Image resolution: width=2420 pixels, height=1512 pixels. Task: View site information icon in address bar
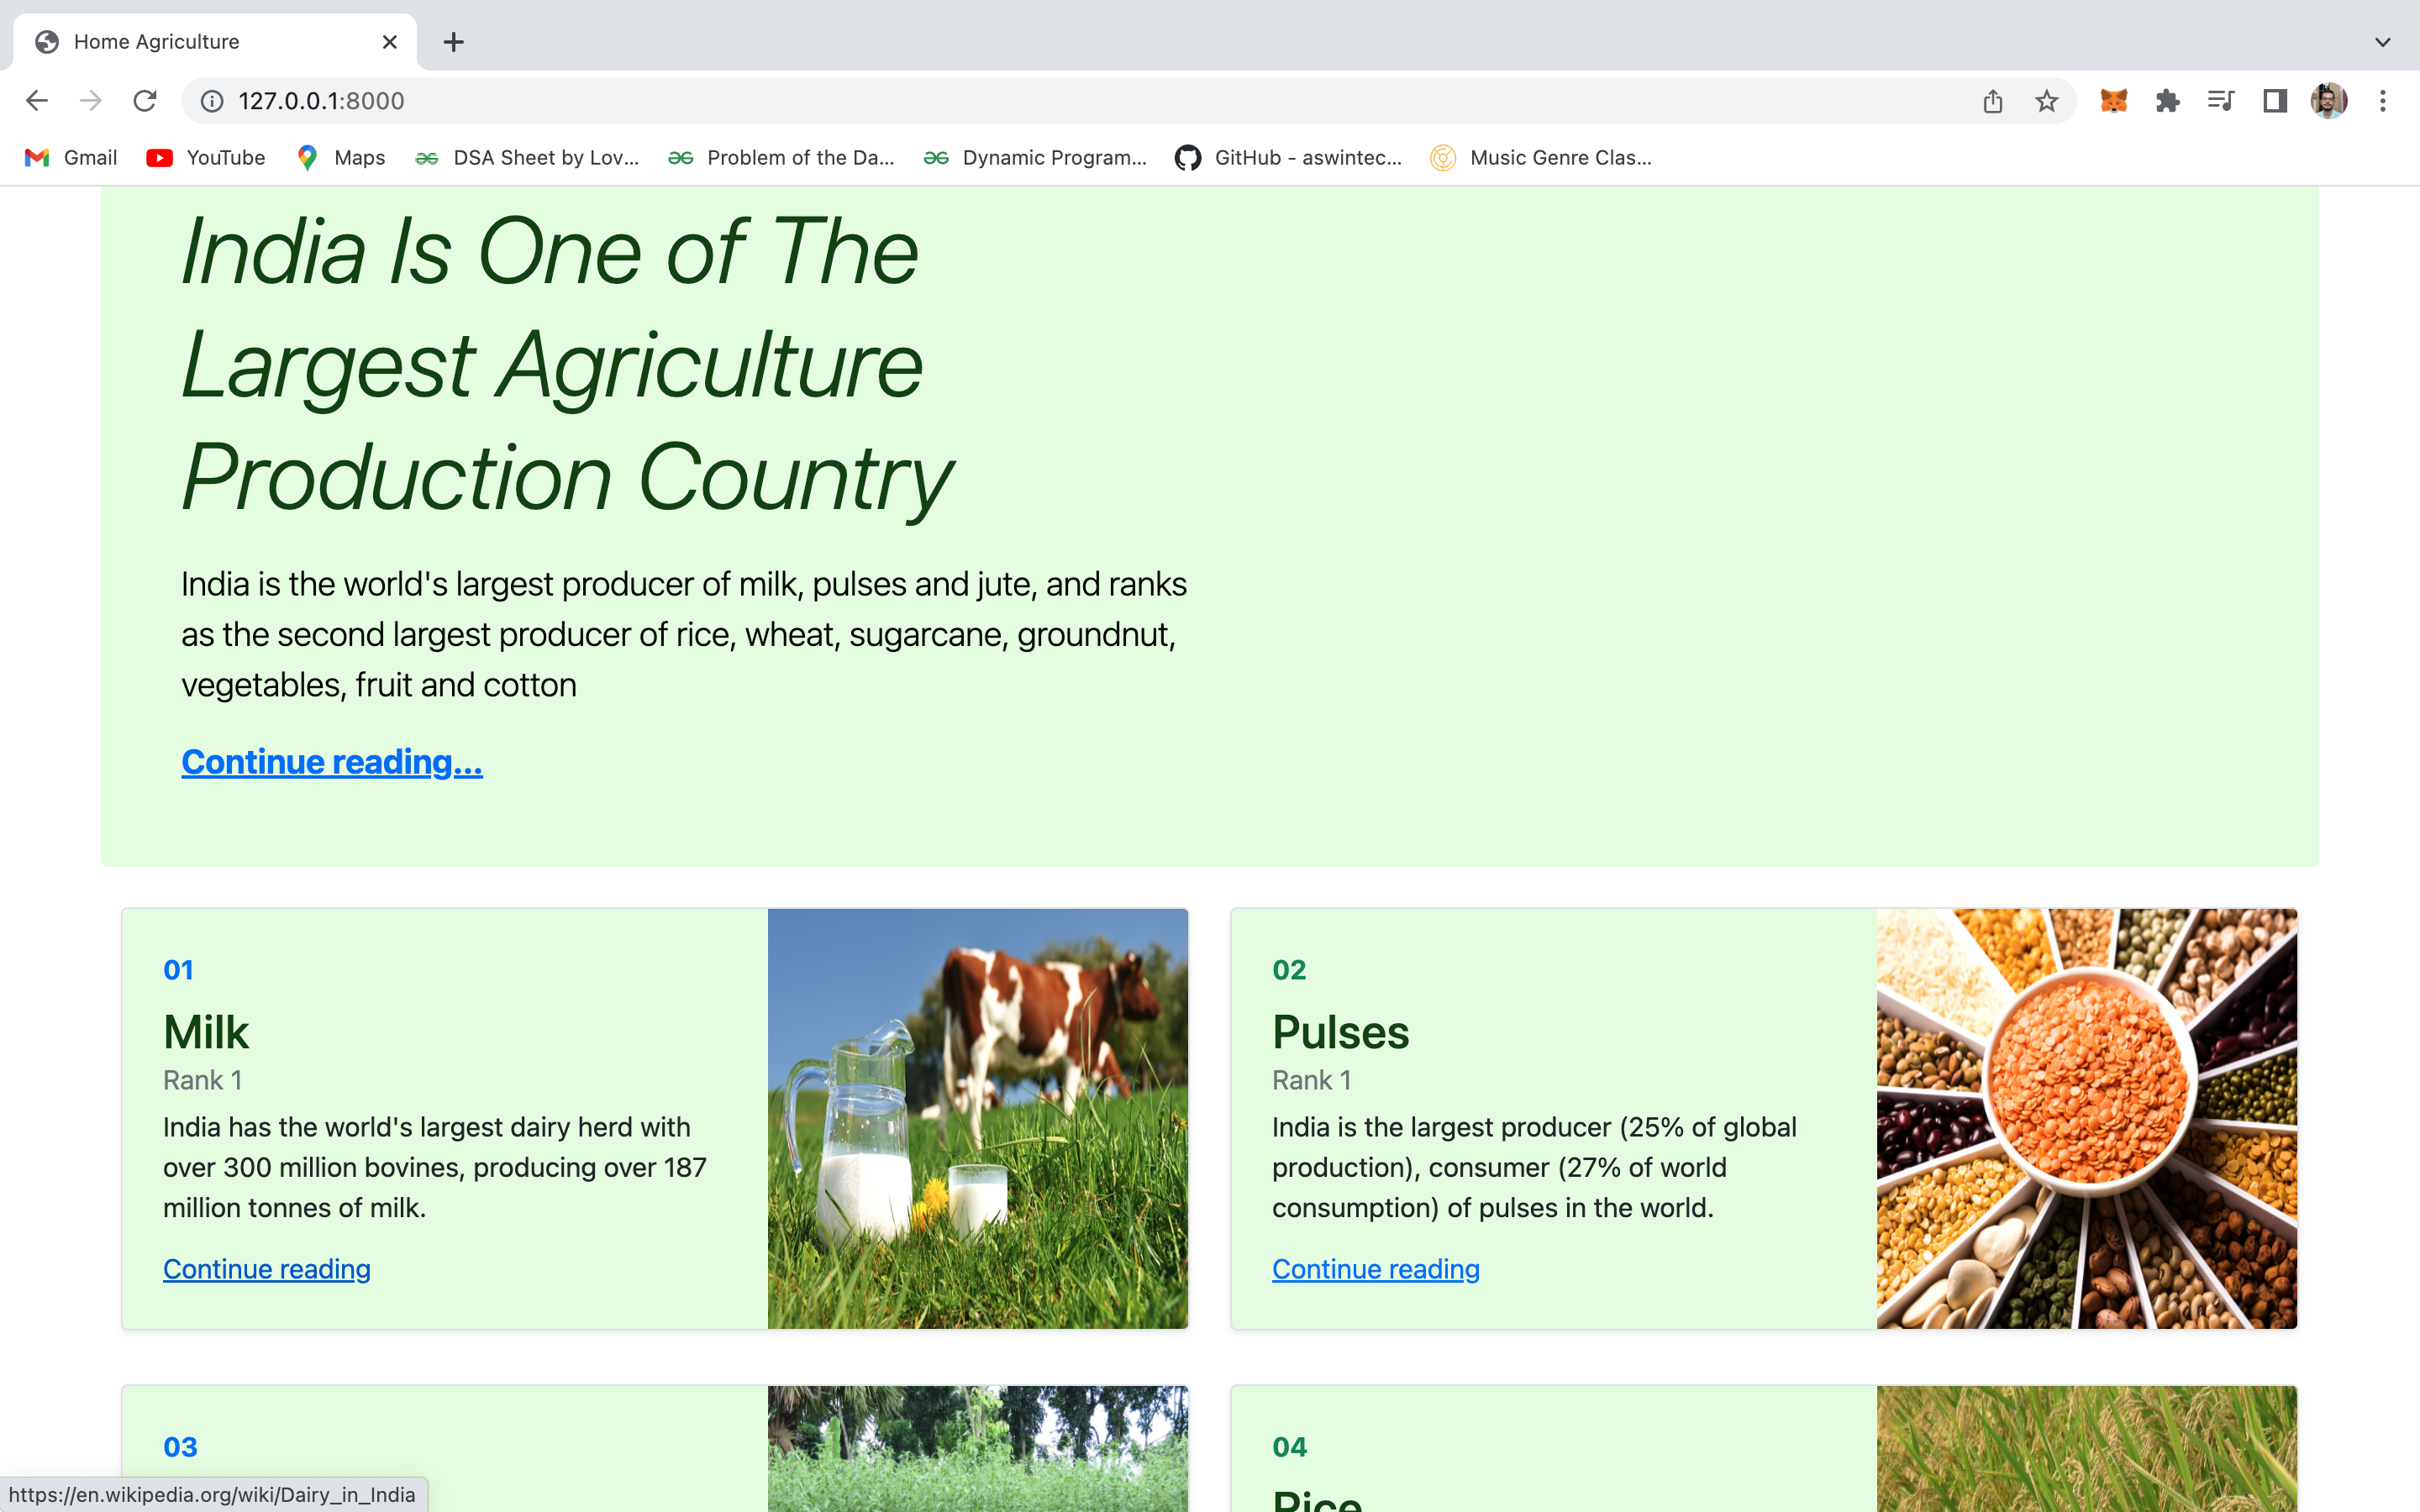click(x=212, y=101)
